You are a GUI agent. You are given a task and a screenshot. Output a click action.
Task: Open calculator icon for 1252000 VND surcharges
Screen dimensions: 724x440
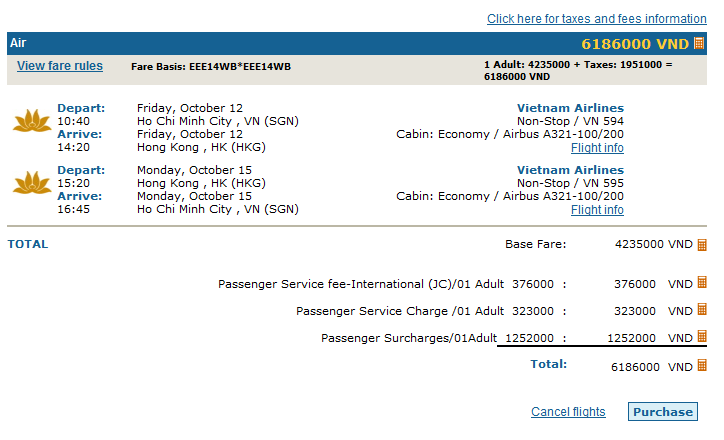pos(702,337)
